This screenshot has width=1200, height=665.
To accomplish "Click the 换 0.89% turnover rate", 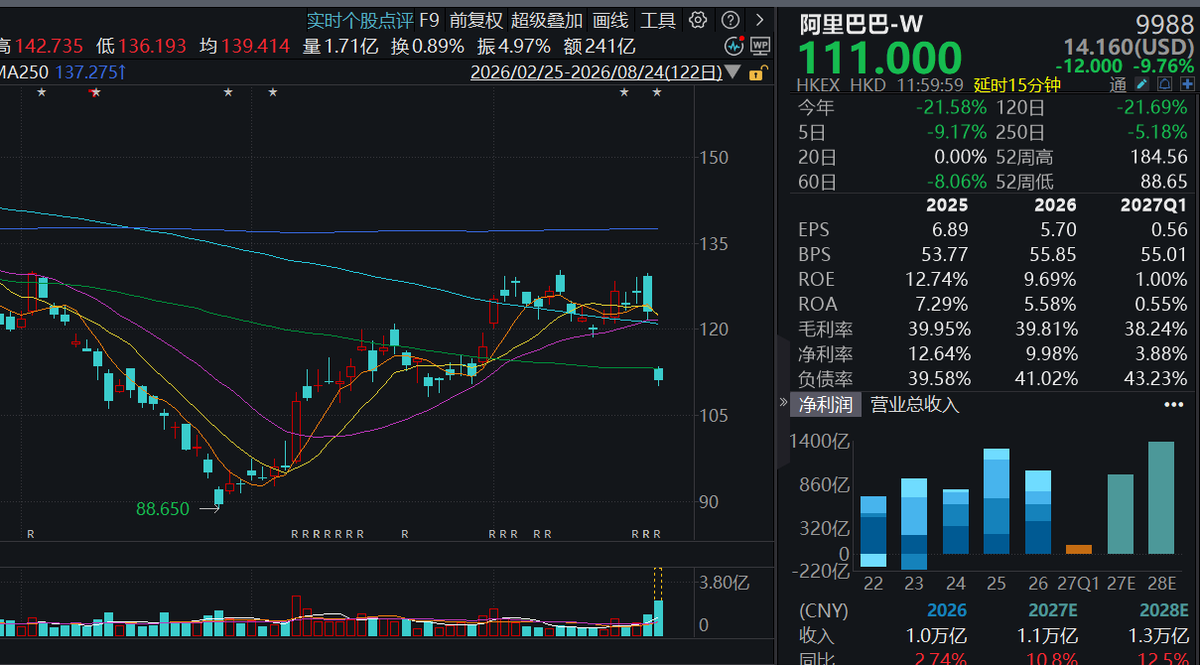I will 427,46.
